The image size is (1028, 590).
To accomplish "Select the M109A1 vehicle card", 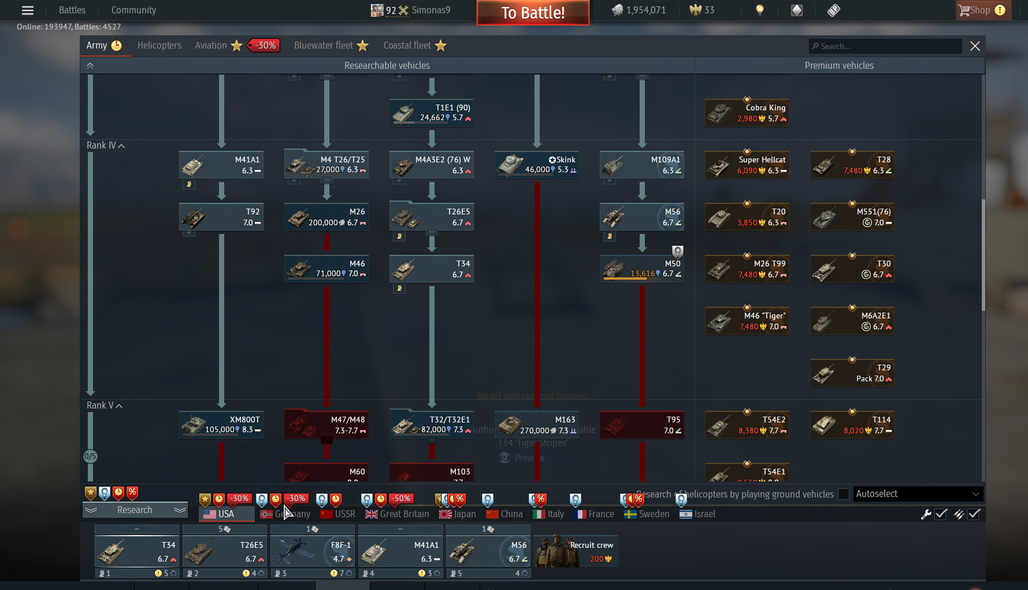I will coord(642,165).
